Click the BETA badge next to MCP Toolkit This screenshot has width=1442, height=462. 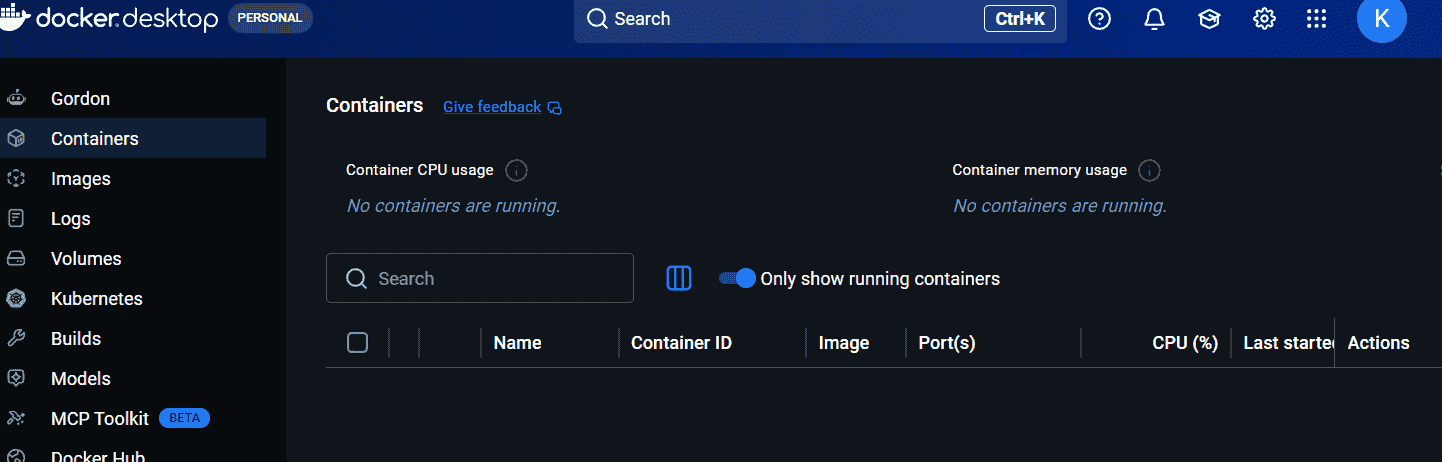coord(184,418)
